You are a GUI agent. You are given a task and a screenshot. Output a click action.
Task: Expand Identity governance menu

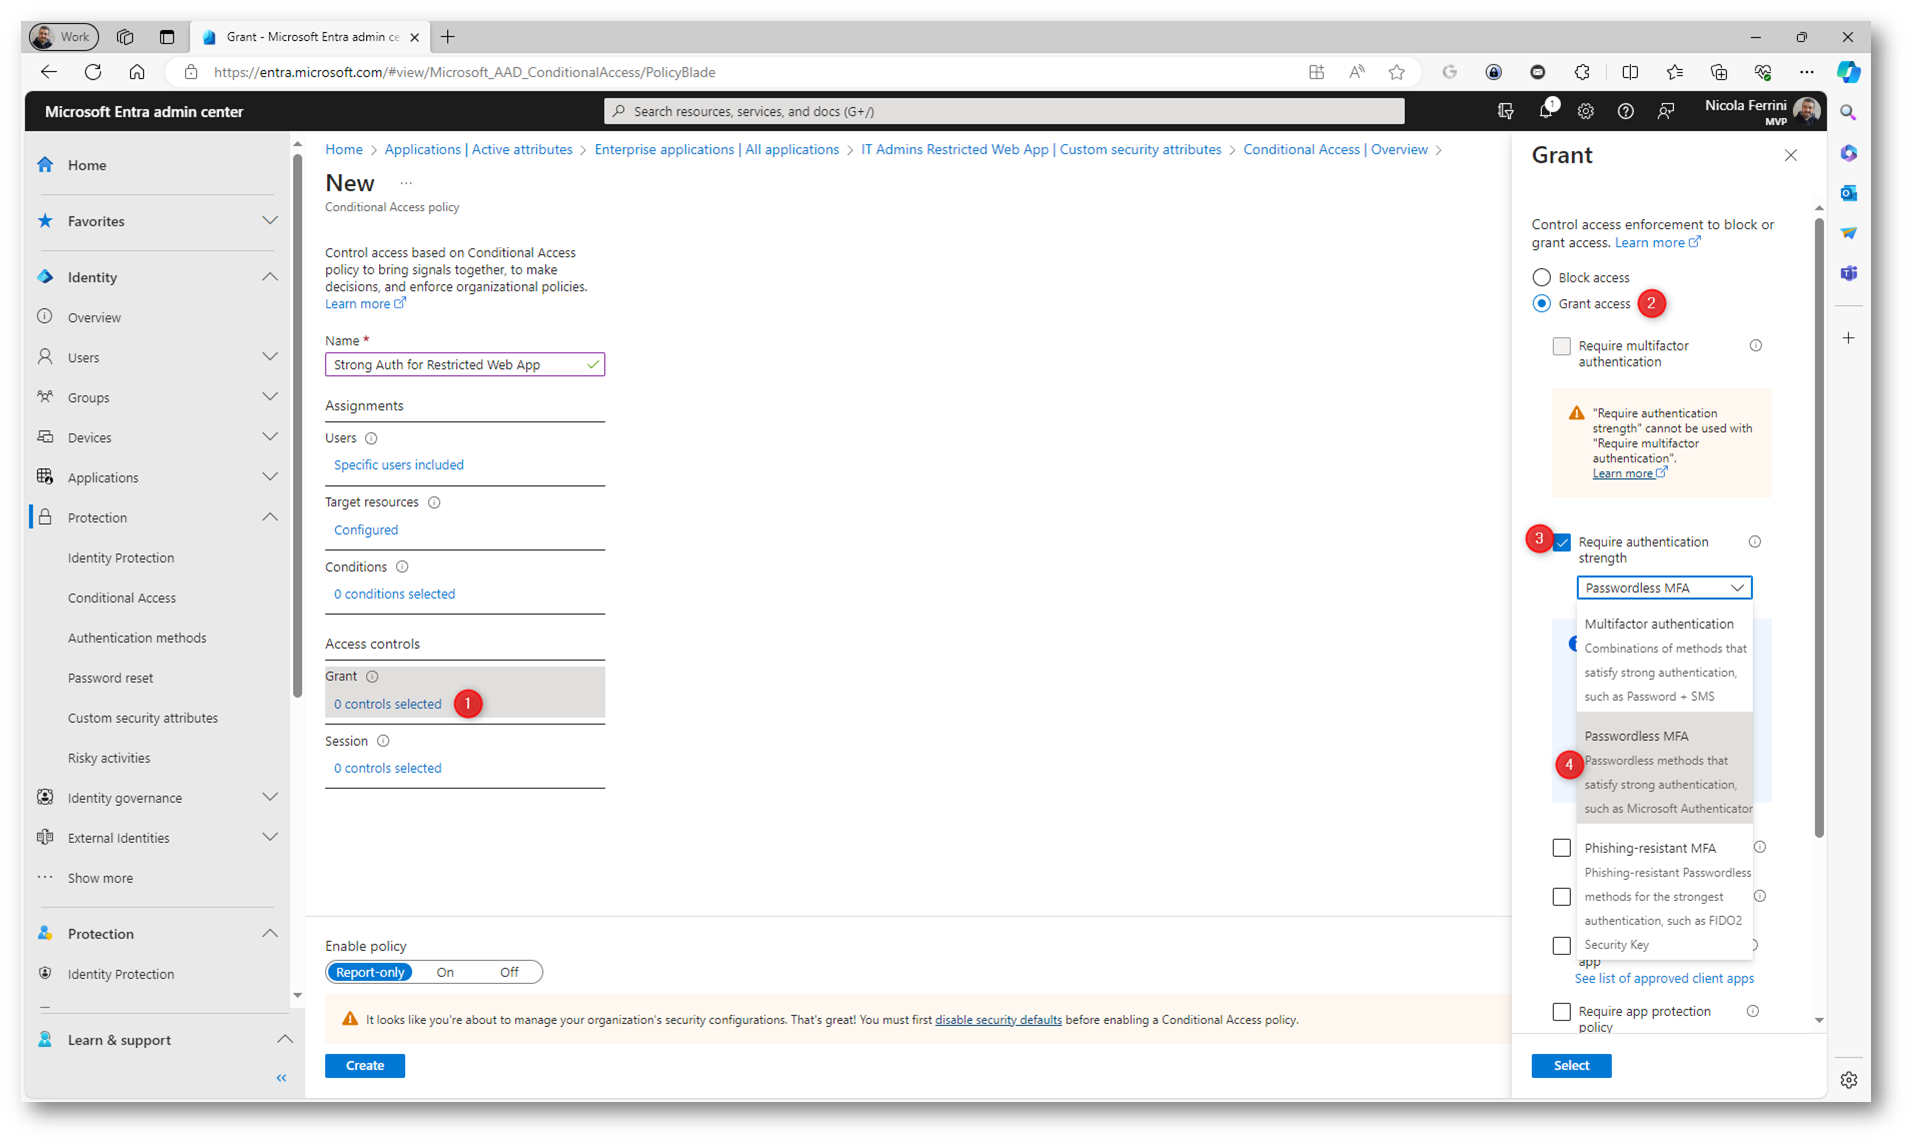click(270, 797)
